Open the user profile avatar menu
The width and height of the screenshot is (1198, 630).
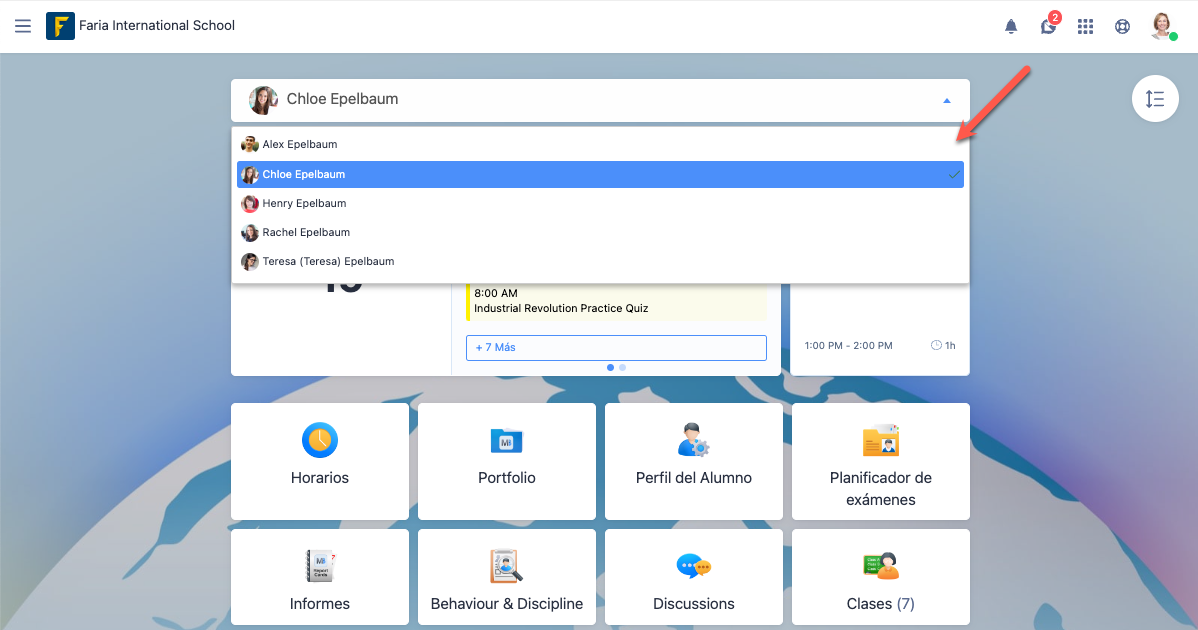click(1162, 26)
